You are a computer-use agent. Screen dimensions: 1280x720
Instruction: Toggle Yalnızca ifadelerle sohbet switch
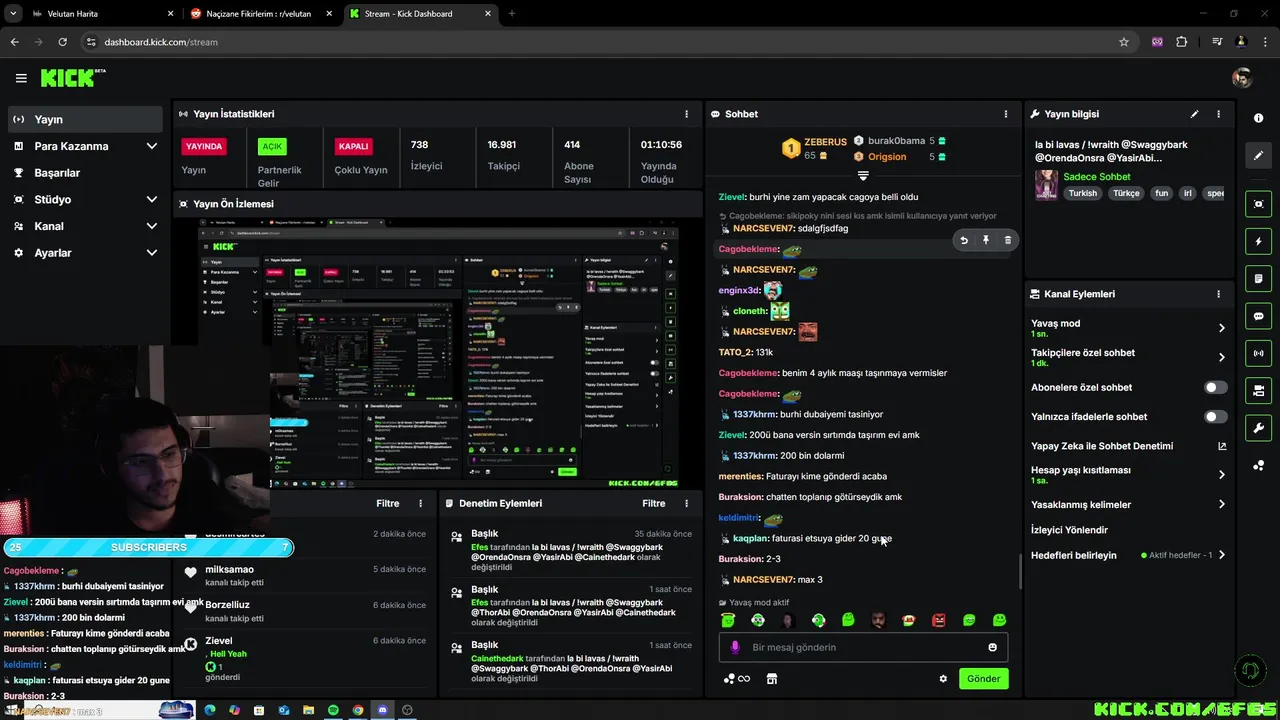click(x=1215, y=416)
